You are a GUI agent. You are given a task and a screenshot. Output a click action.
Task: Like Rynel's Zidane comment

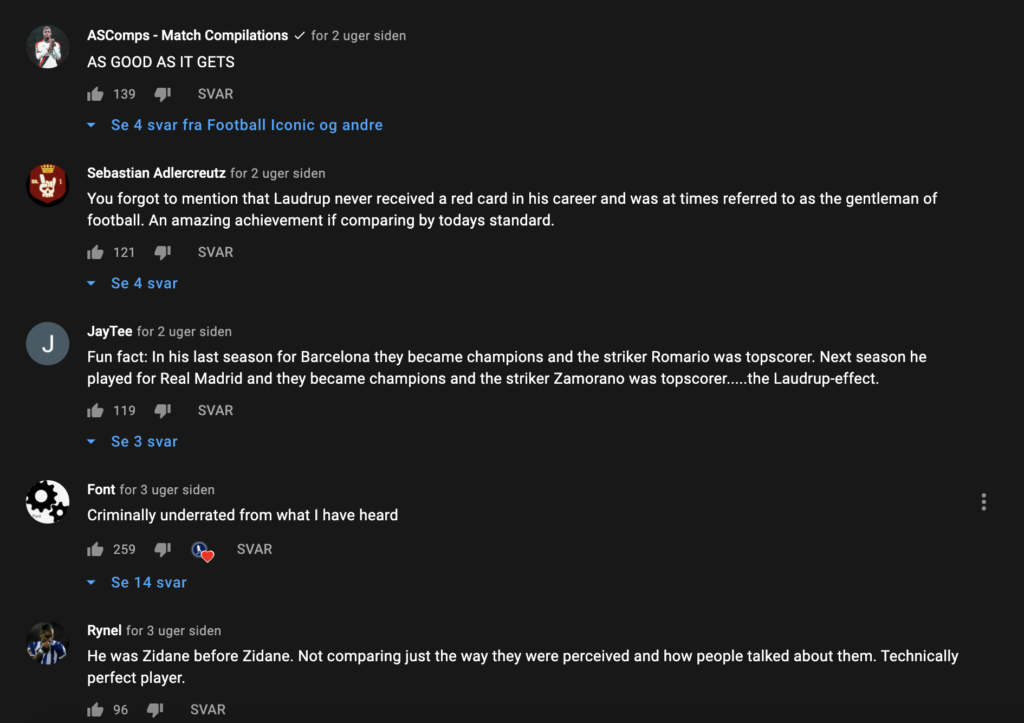tap(95, 709)
